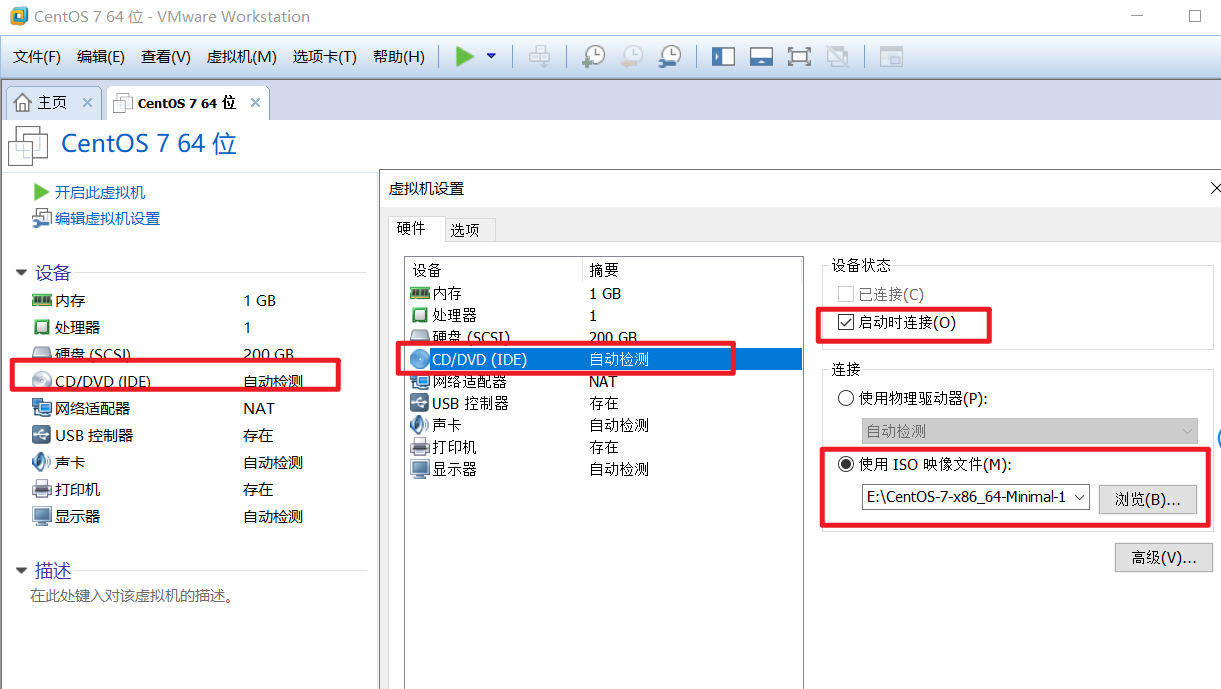
Task: Select 硬盘 (SCSI) row in the 虚拟机设置 list
Action: click(x=603, y=337)
